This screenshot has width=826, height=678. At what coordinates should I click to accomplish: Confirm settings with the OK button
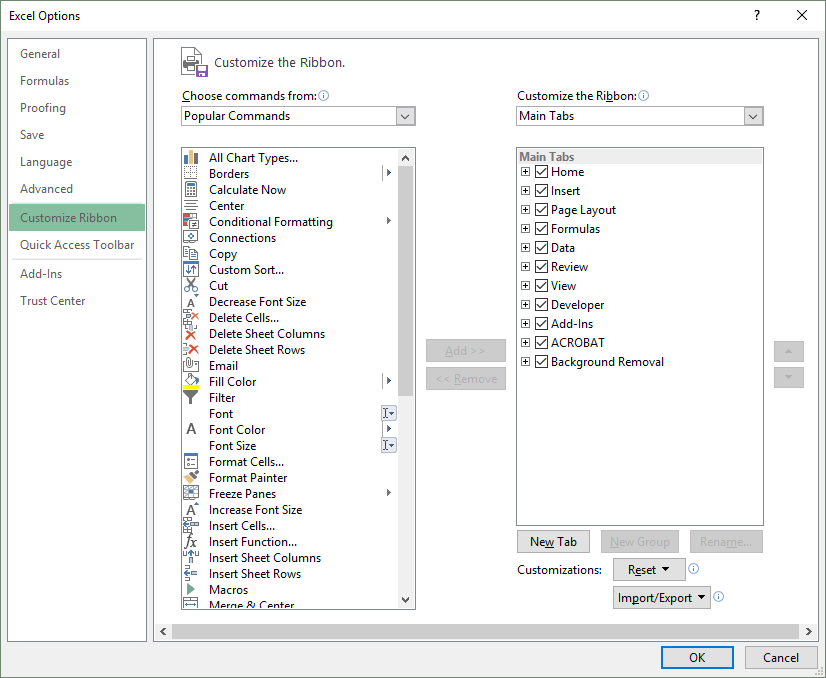pos(697,657)
